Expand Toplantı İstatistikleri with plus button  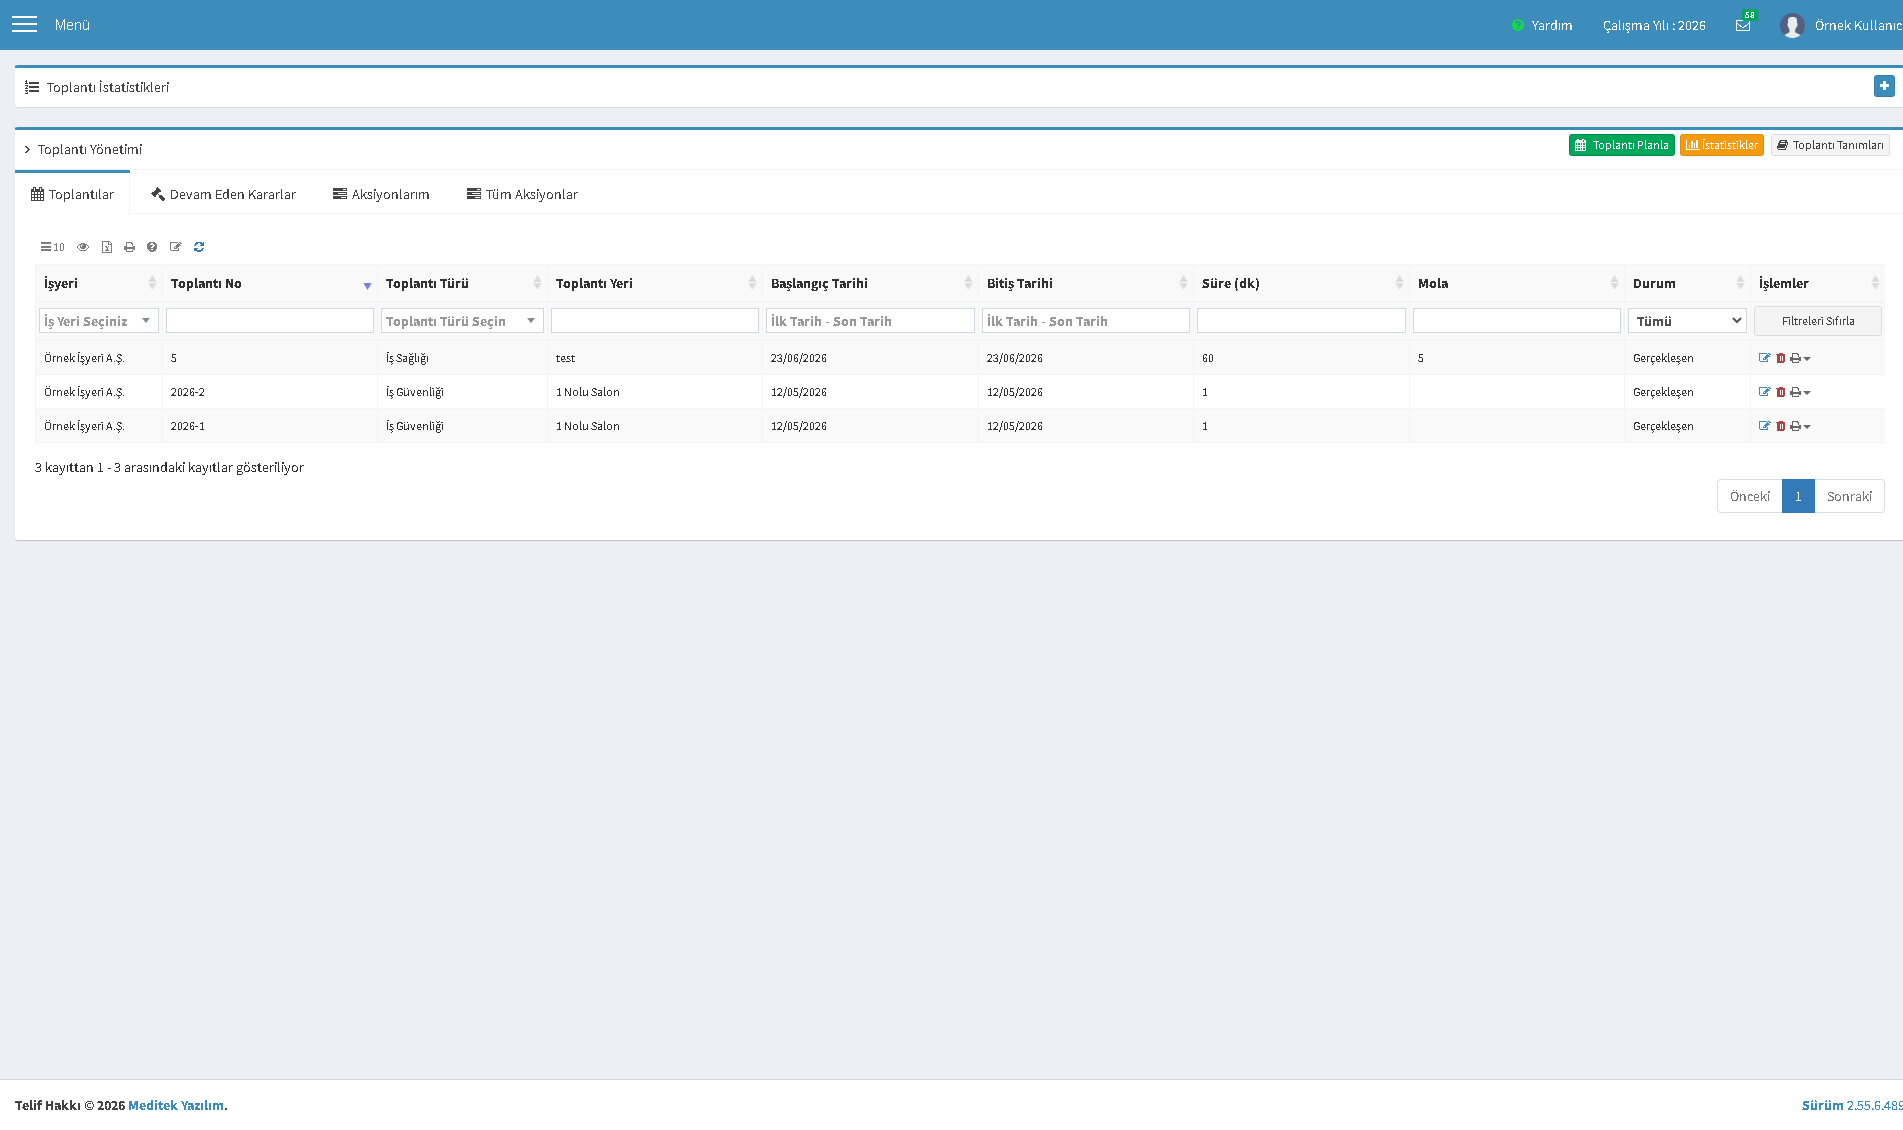tap(1884, 86)
